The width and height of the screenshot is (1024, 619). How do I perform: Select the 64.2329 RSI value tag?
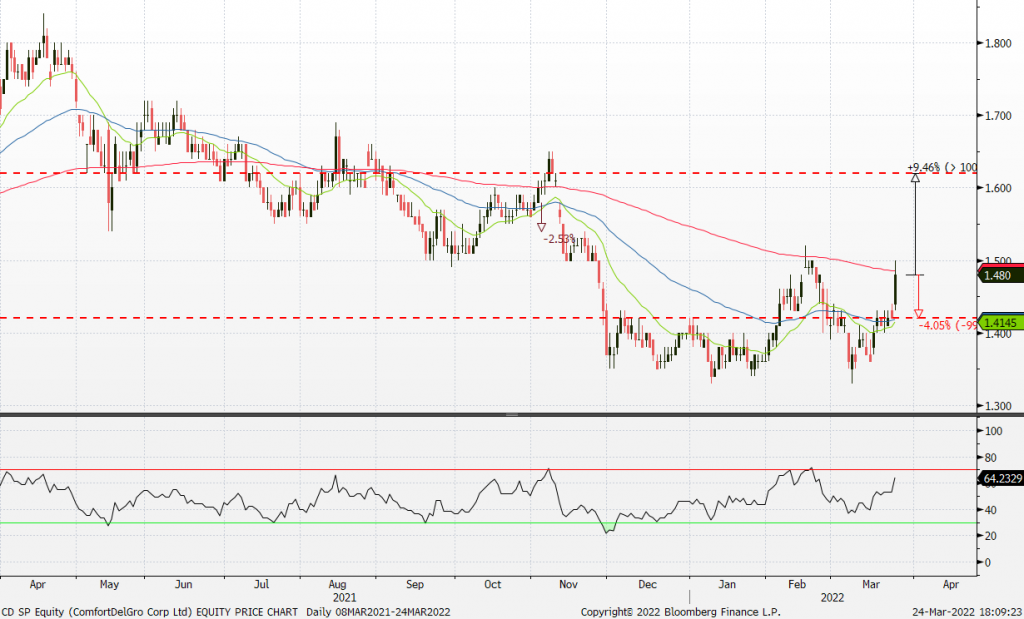(1002, 479)
